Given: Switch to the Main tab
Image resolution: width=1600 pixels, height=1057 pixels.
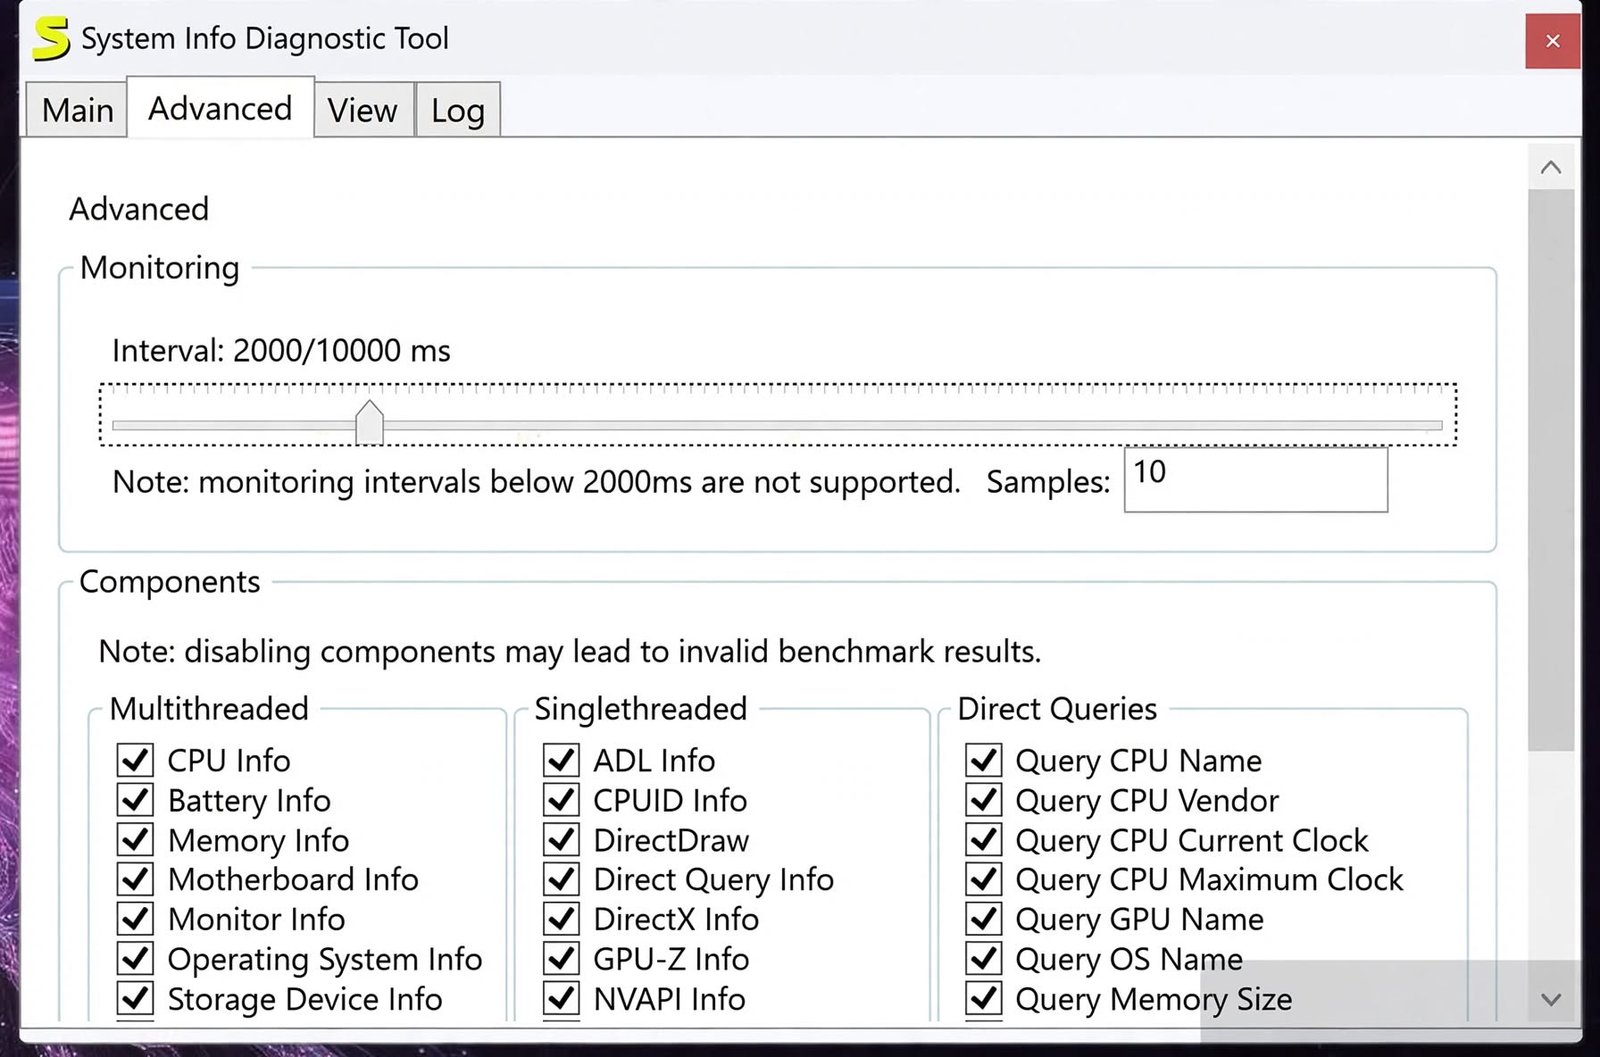Looking at the screenshot, I should 77,110.
